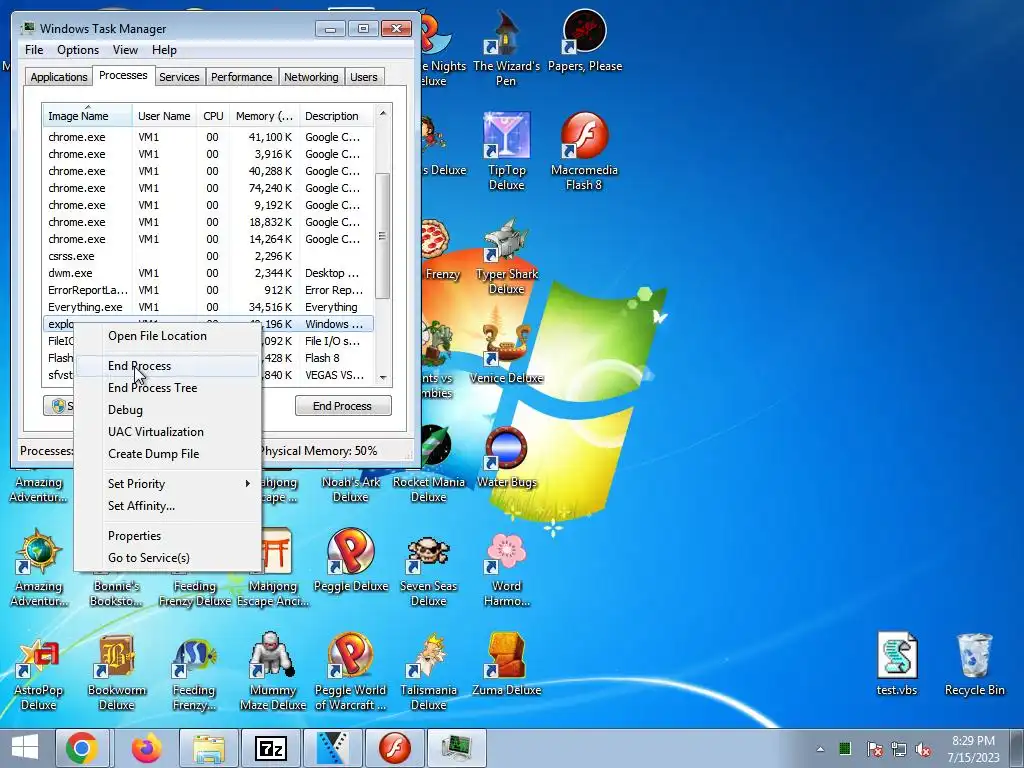Select Bookworm Deluxe desktop shortcut
Screen dimensions: 1024x768
tap(116, 671)
